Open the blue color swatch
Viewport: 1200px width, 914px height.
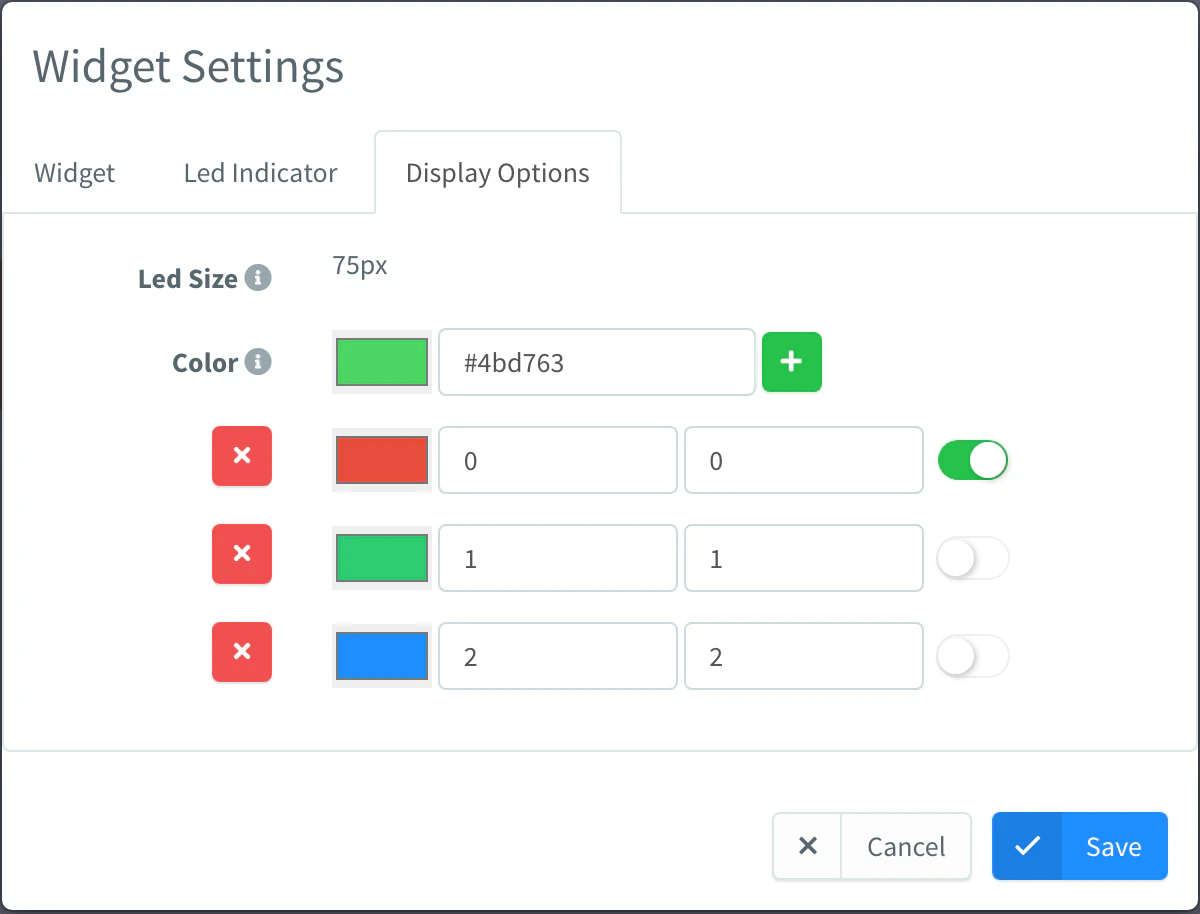(382, 657)
